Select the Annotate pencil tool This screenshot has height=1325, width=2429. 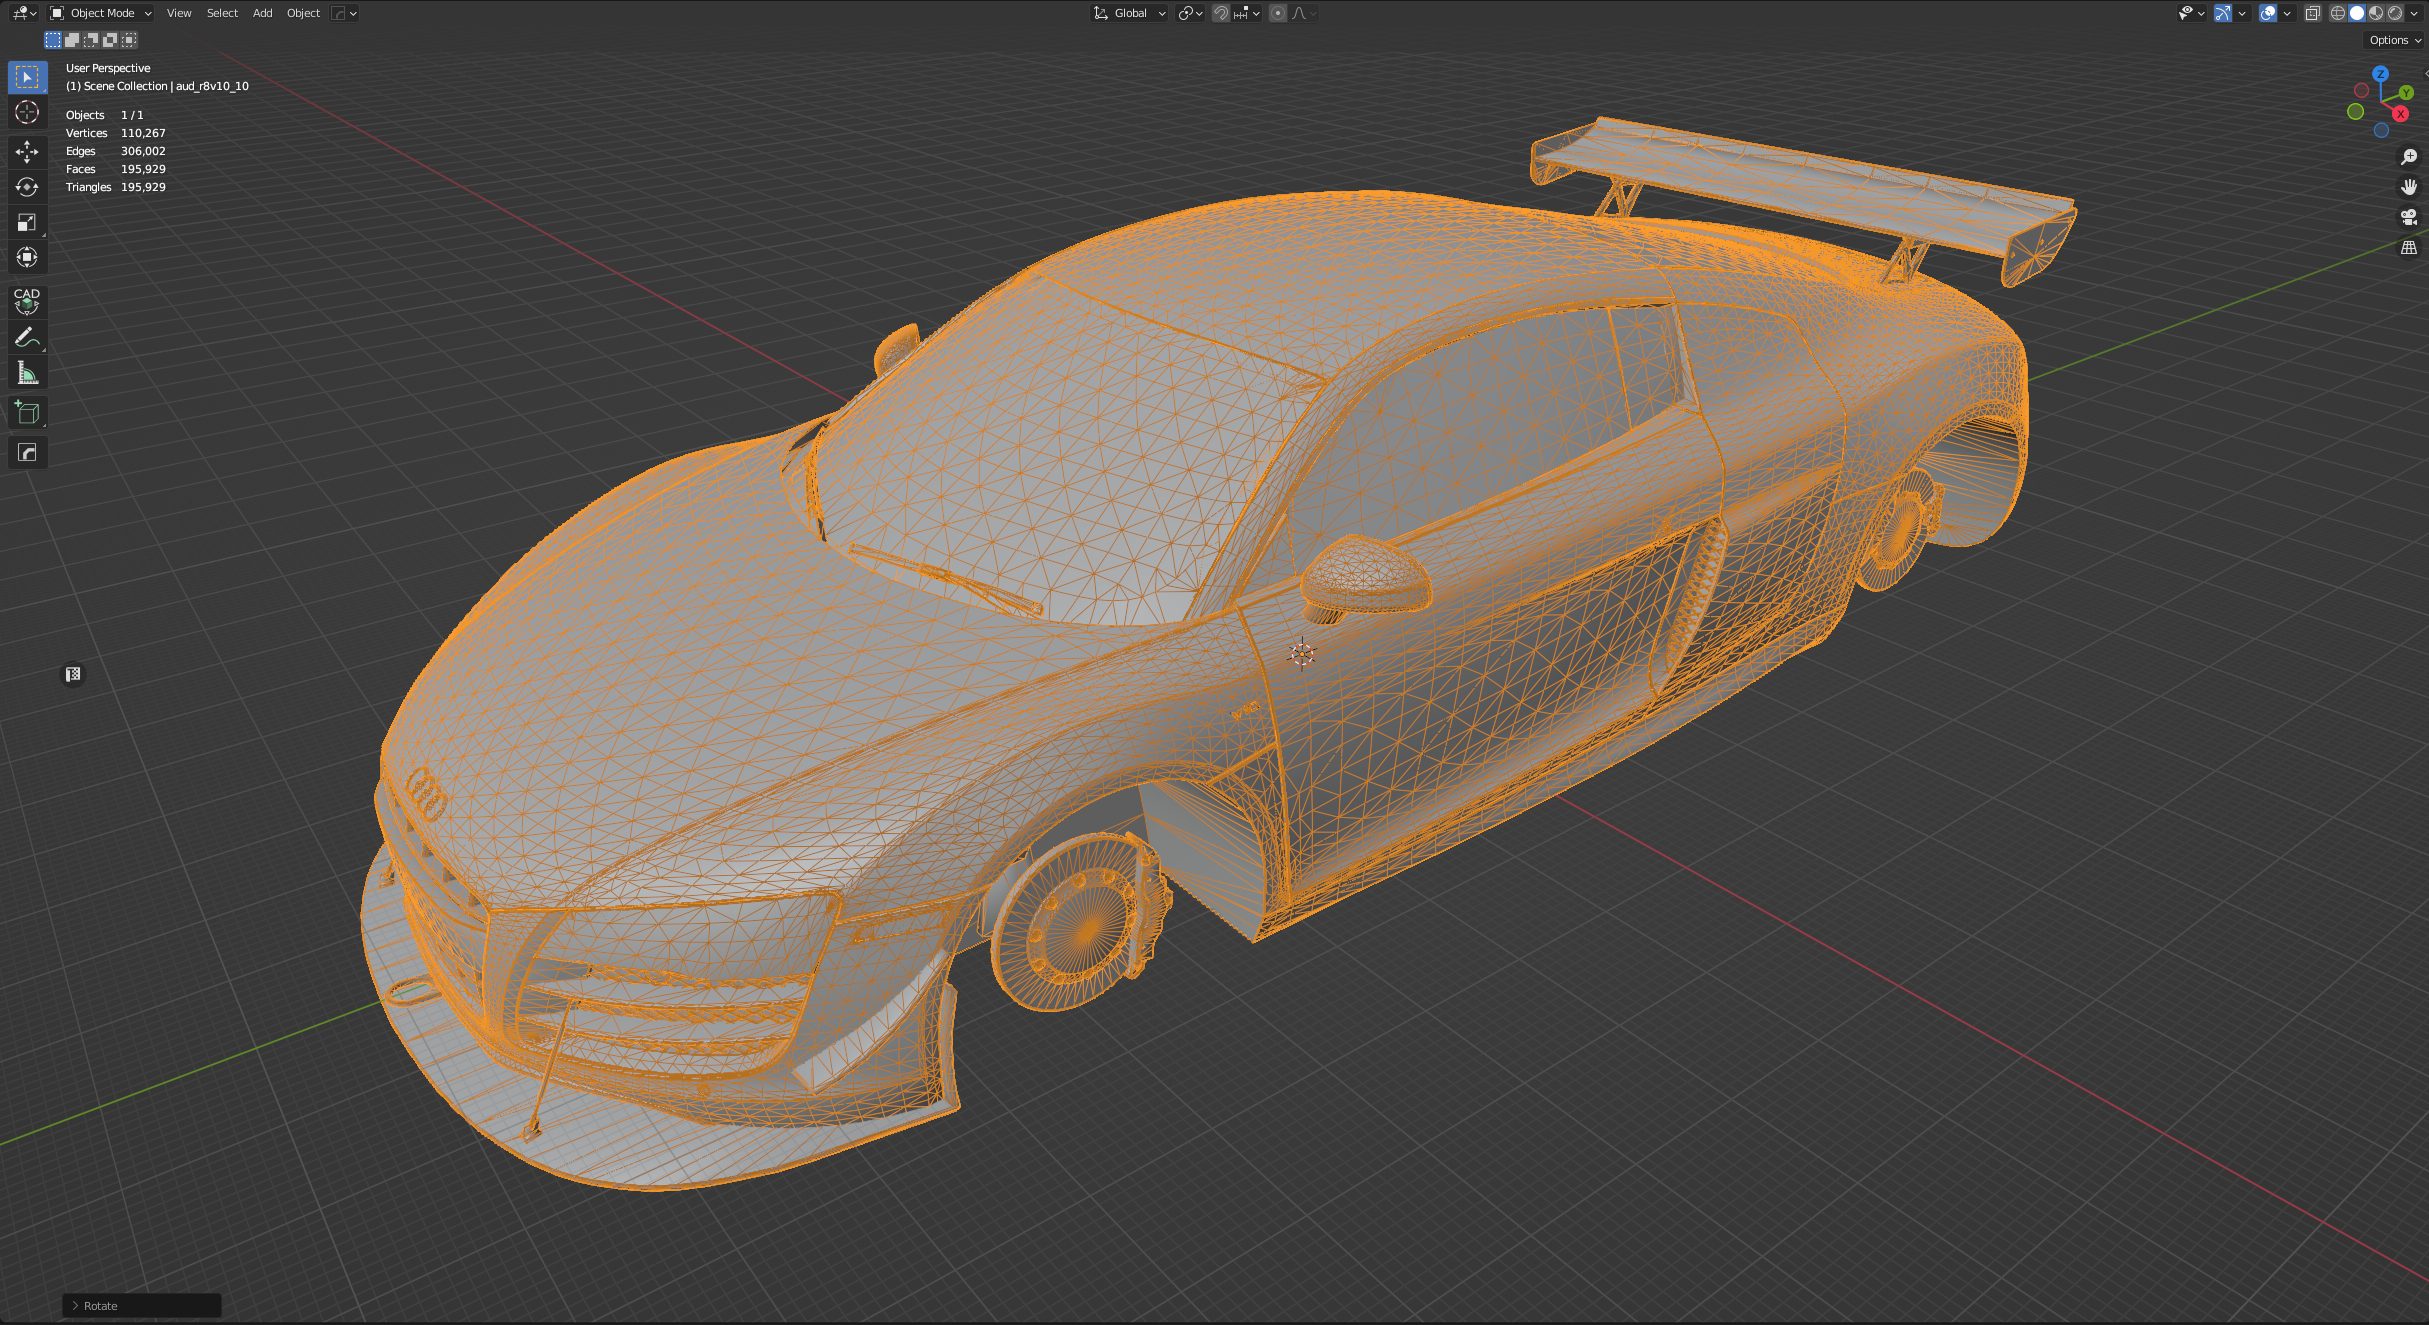pos(27,338)
